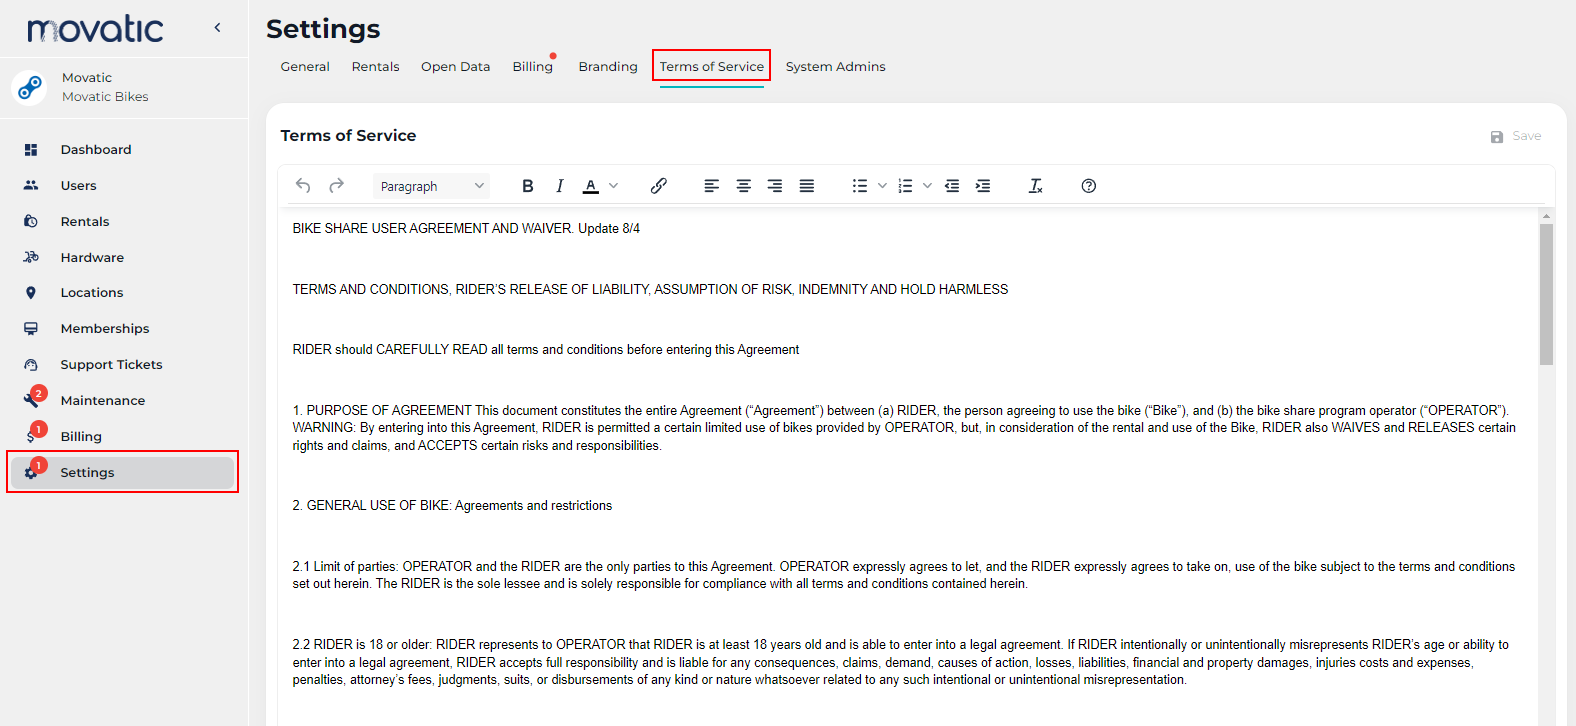Click the clear formatting icon
The height and width of the screenshot is (726, 1576).
[x=1036, y=186]
